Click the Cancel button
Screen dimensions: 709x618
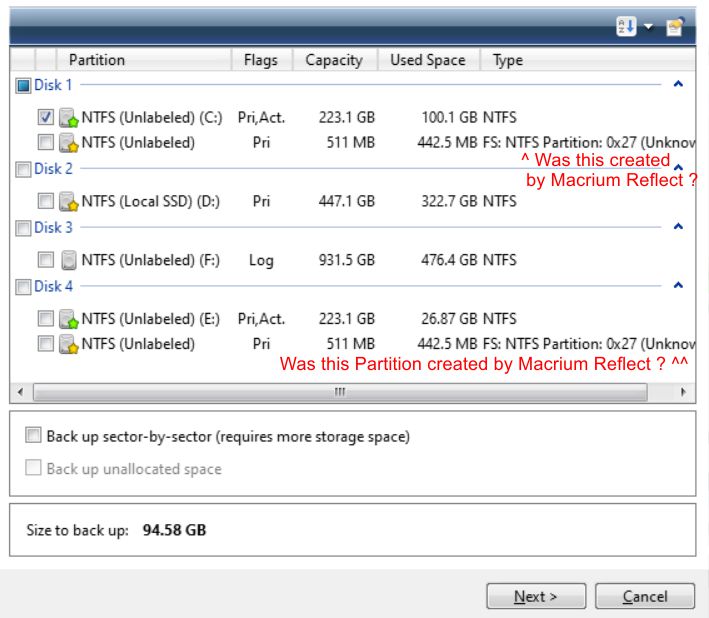[x=645, y=596]
